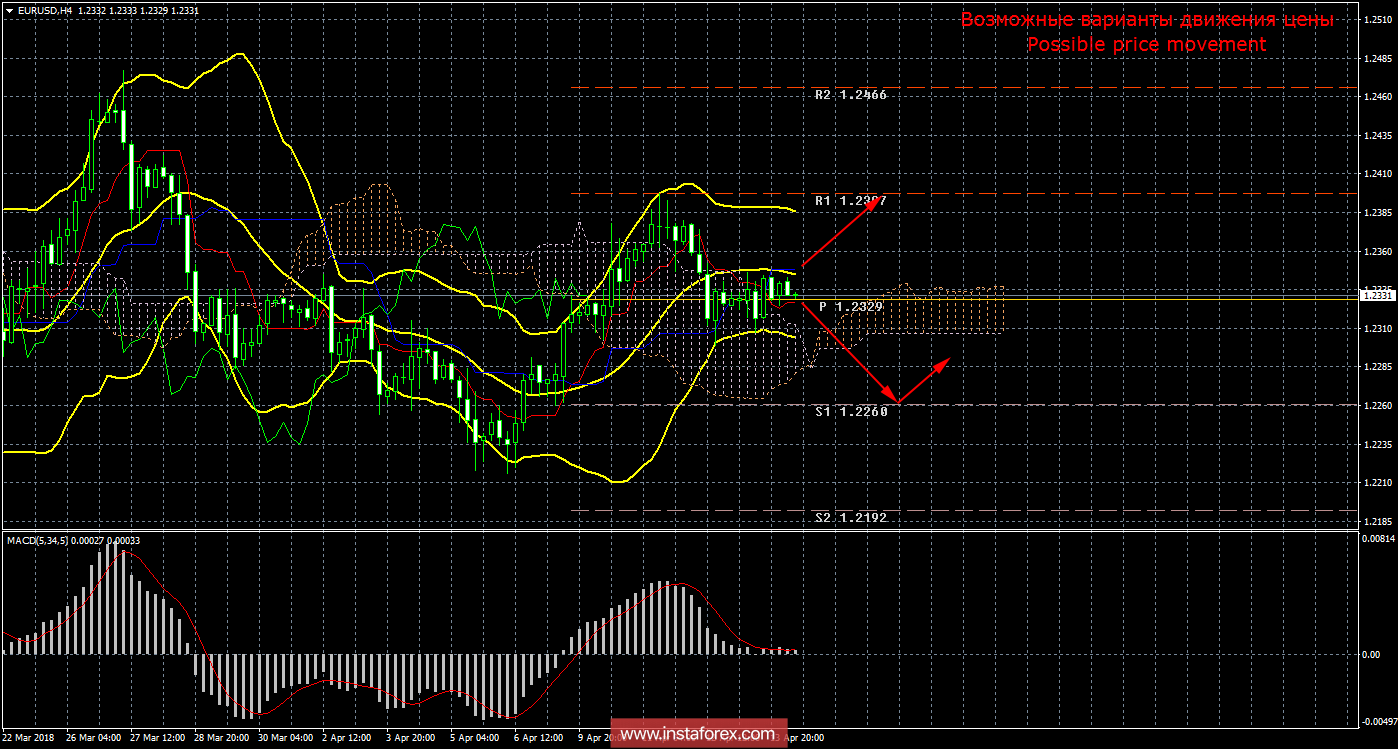Select the R1 pivot level label
Screen dimensions: 1398x749
tap(850, 201)
